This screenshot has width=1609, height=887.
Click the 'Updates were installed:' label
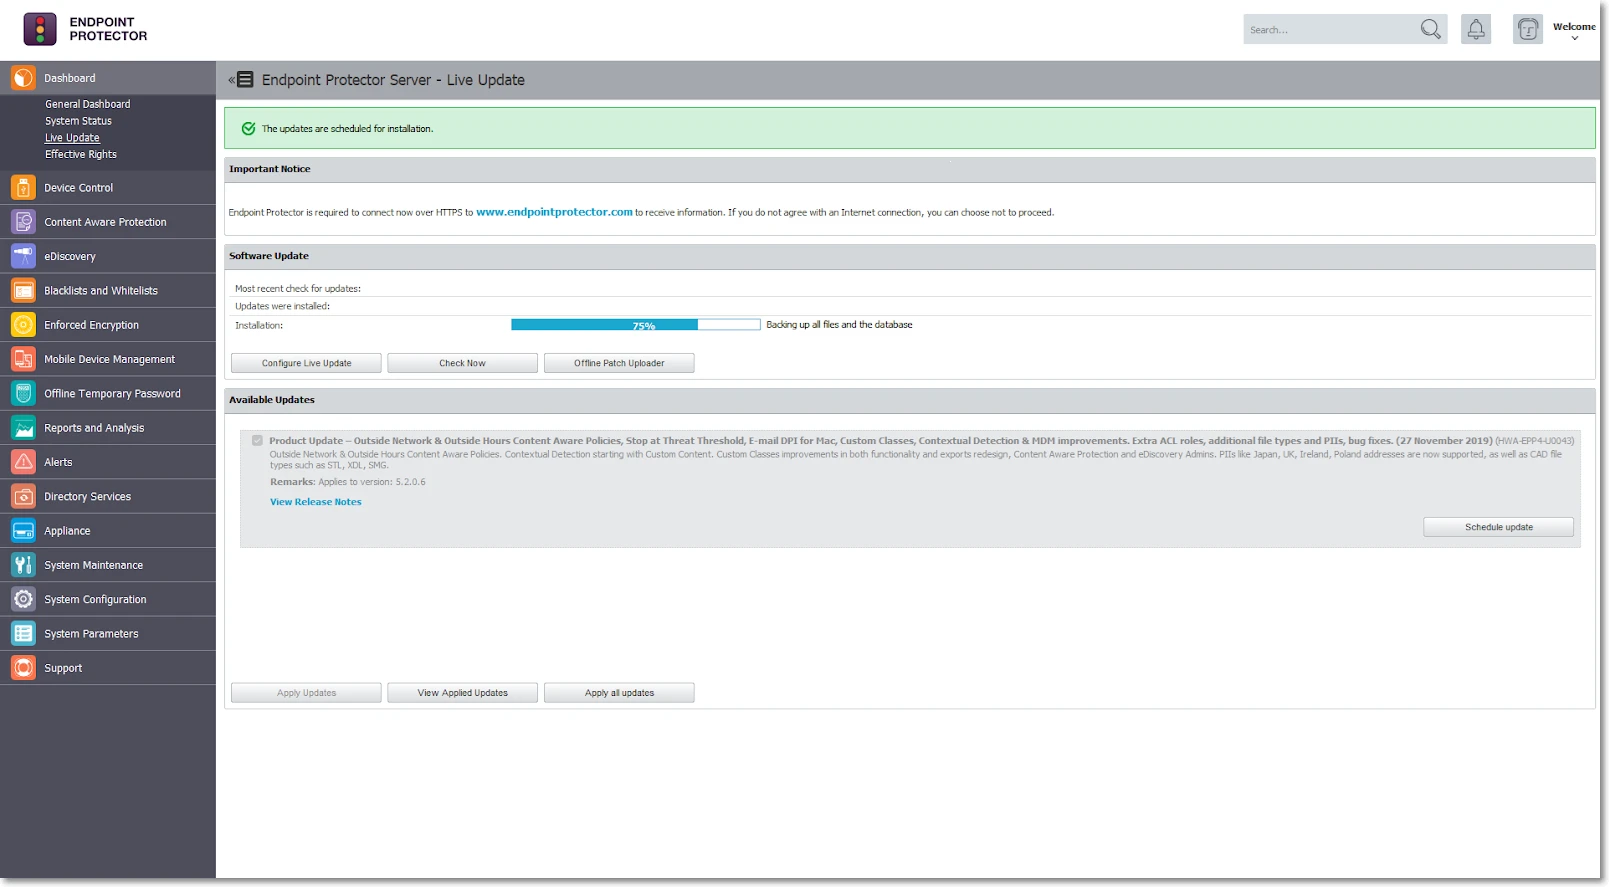[x=282, y=307]
